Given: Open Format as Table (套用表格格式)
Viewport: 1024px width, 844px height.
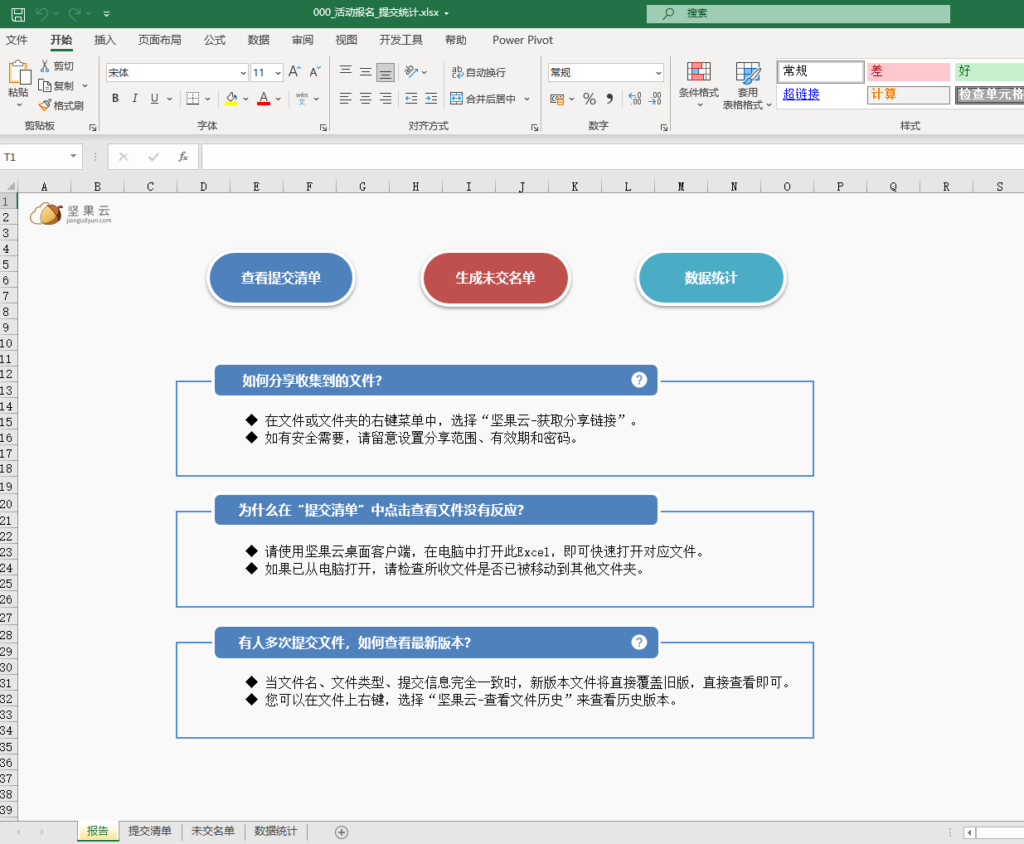Looking at the screenshot, I should 747,85.
